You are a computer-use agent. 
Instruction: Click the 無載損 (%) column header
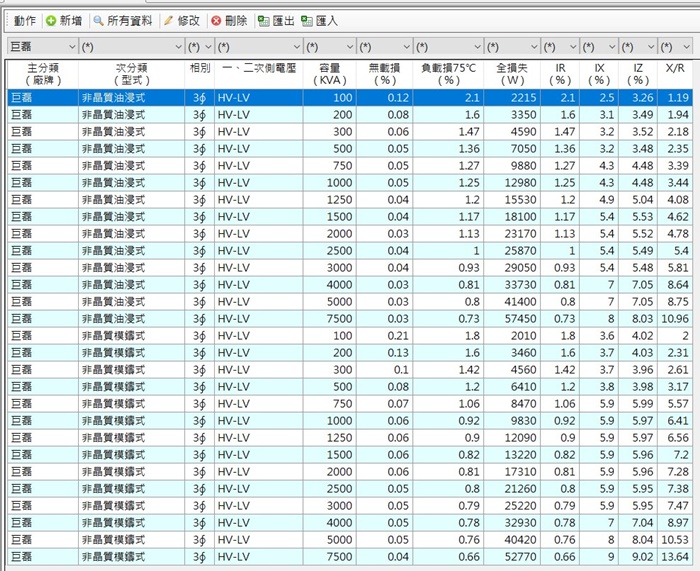coord(385,74)
